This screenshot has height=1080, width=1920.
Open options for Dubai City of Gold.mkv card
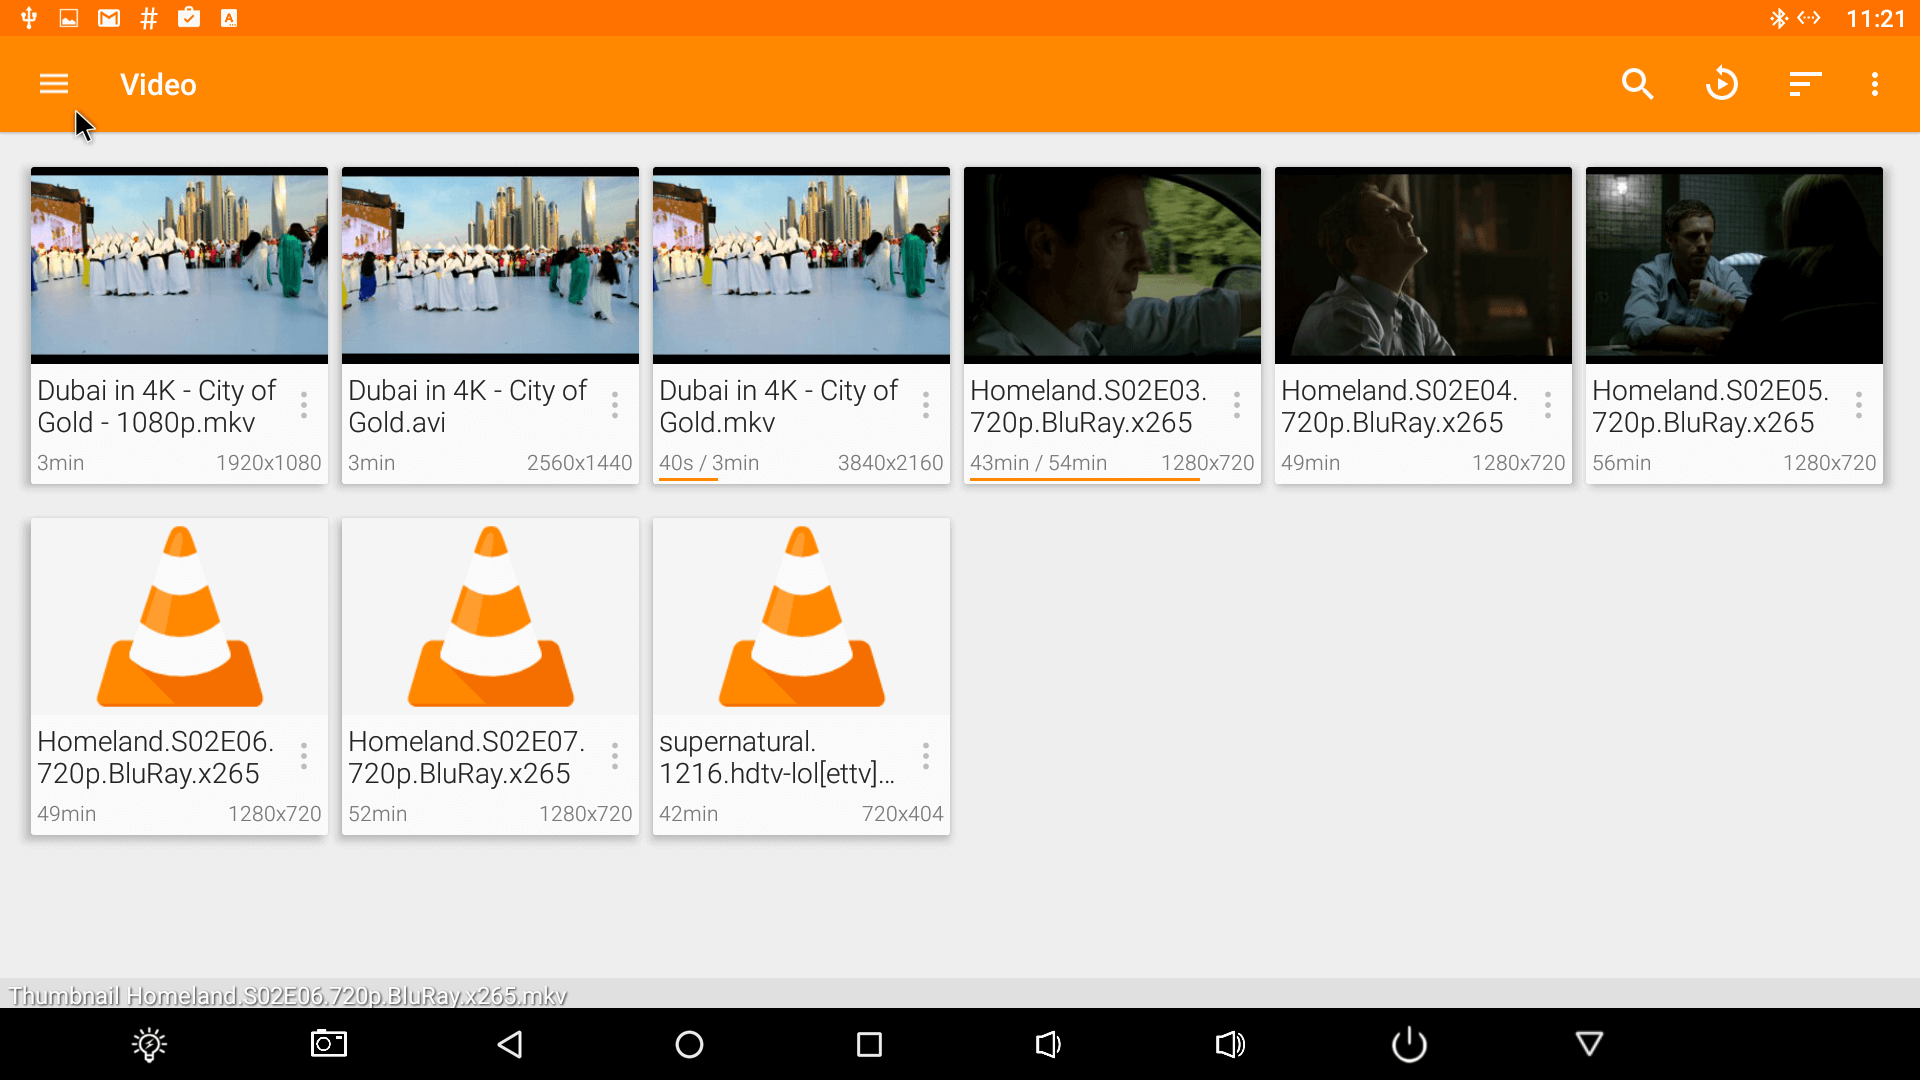coord(926,405)
